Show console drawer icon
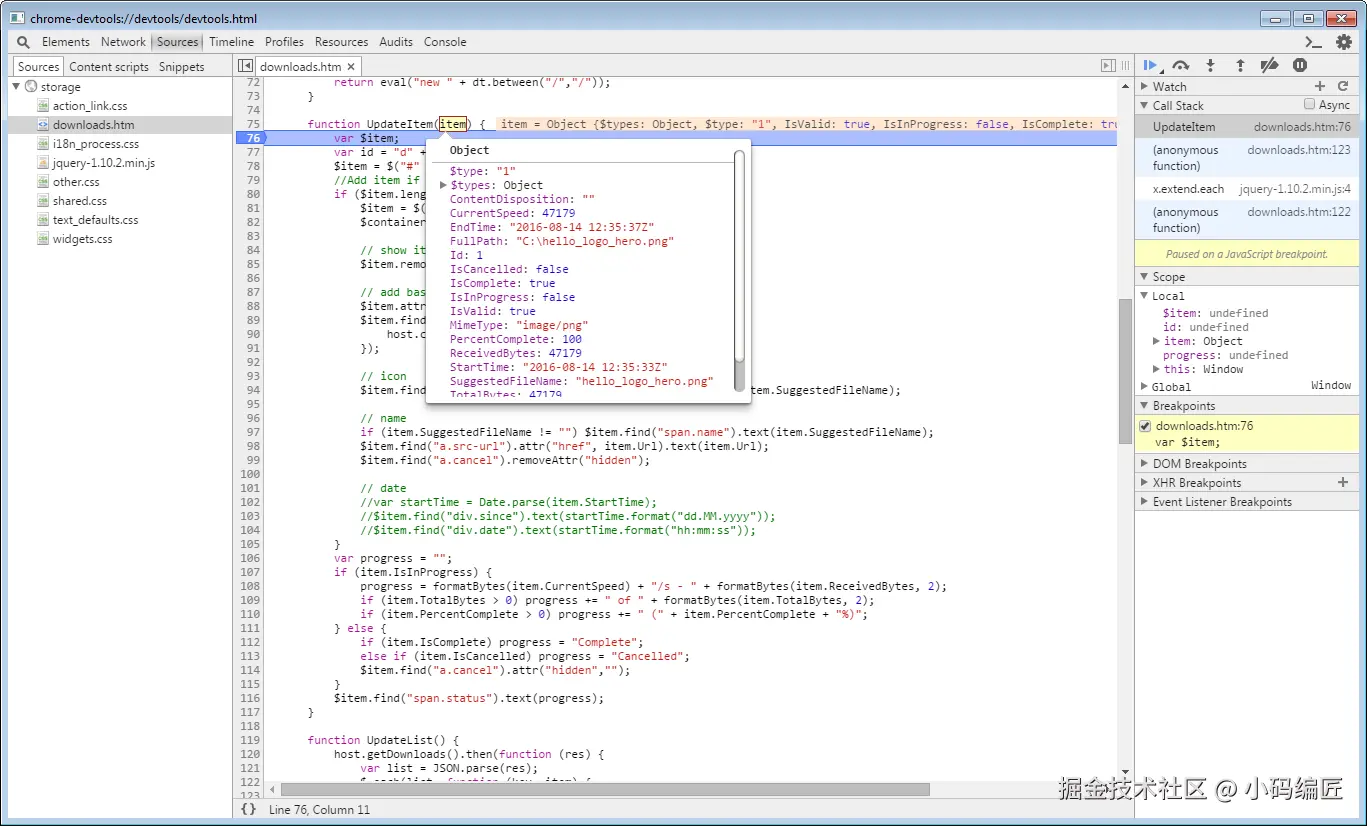 point(1314,42)
